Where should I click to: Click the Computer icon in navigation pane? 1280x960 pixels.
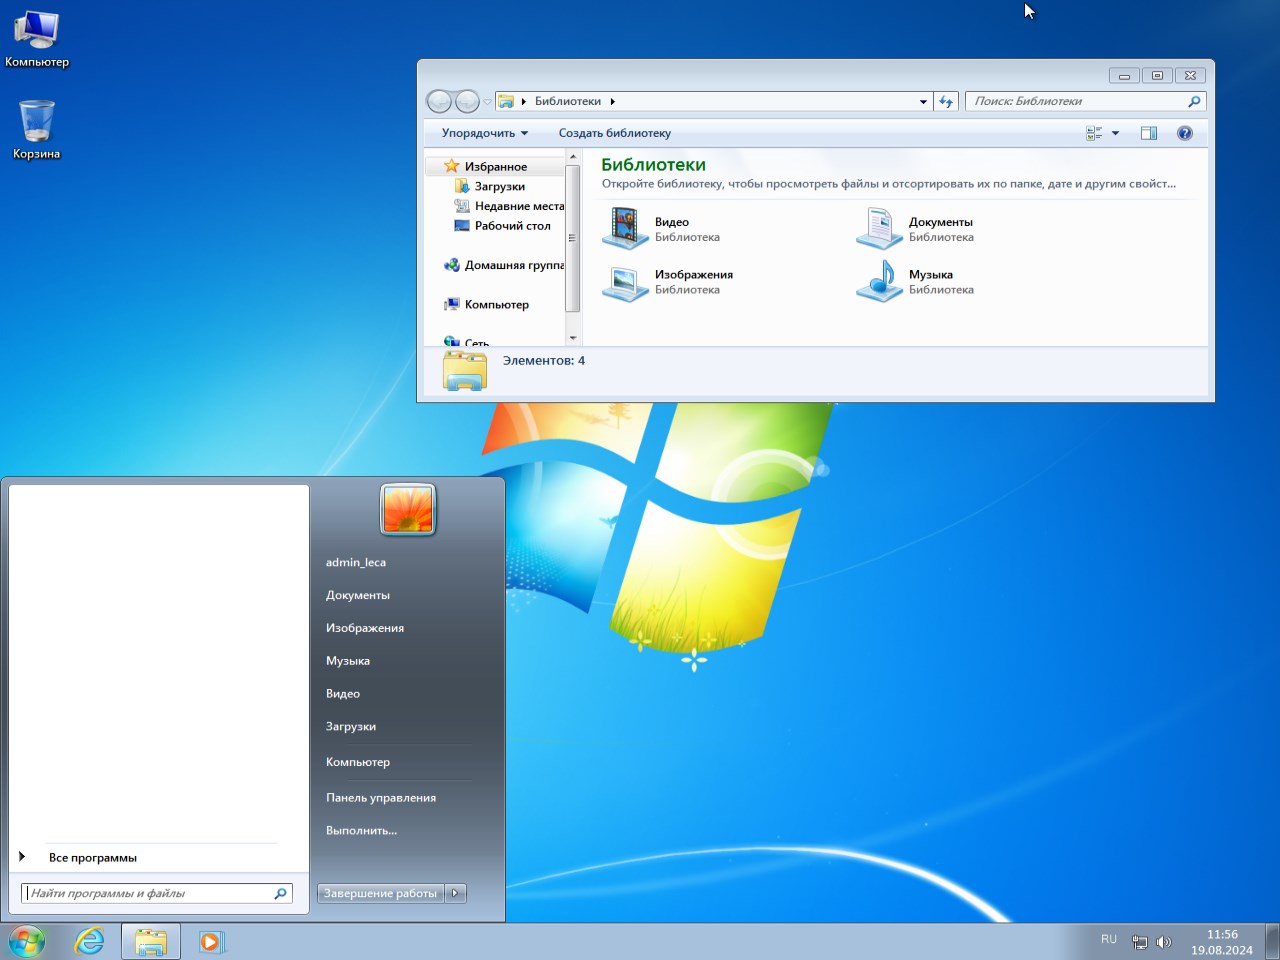point(452,304)
